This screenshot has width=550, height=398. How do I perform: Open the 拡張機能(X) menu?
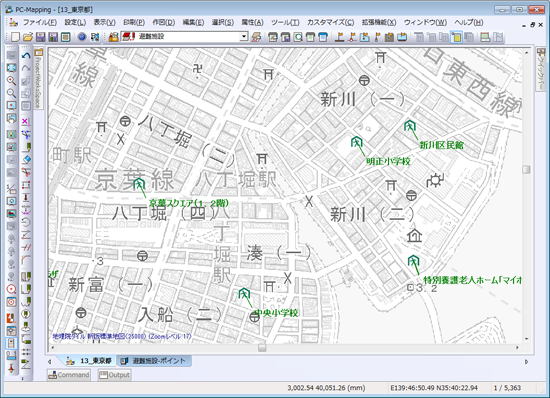[379, 22]
